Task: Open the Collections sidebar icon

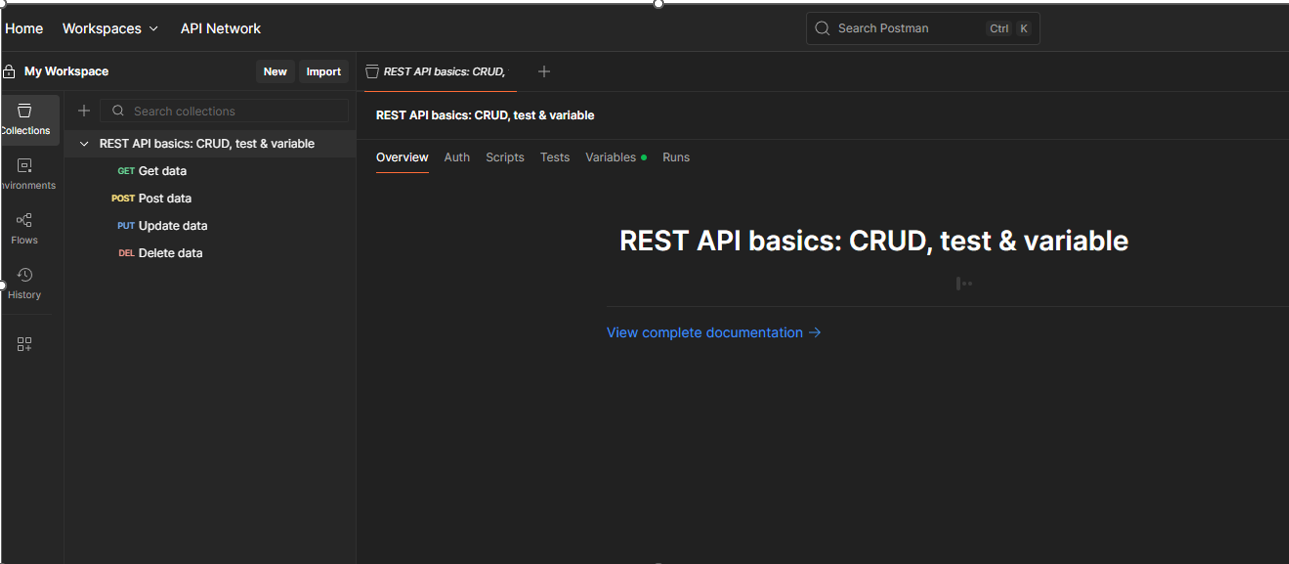Action: coord(25,119)
